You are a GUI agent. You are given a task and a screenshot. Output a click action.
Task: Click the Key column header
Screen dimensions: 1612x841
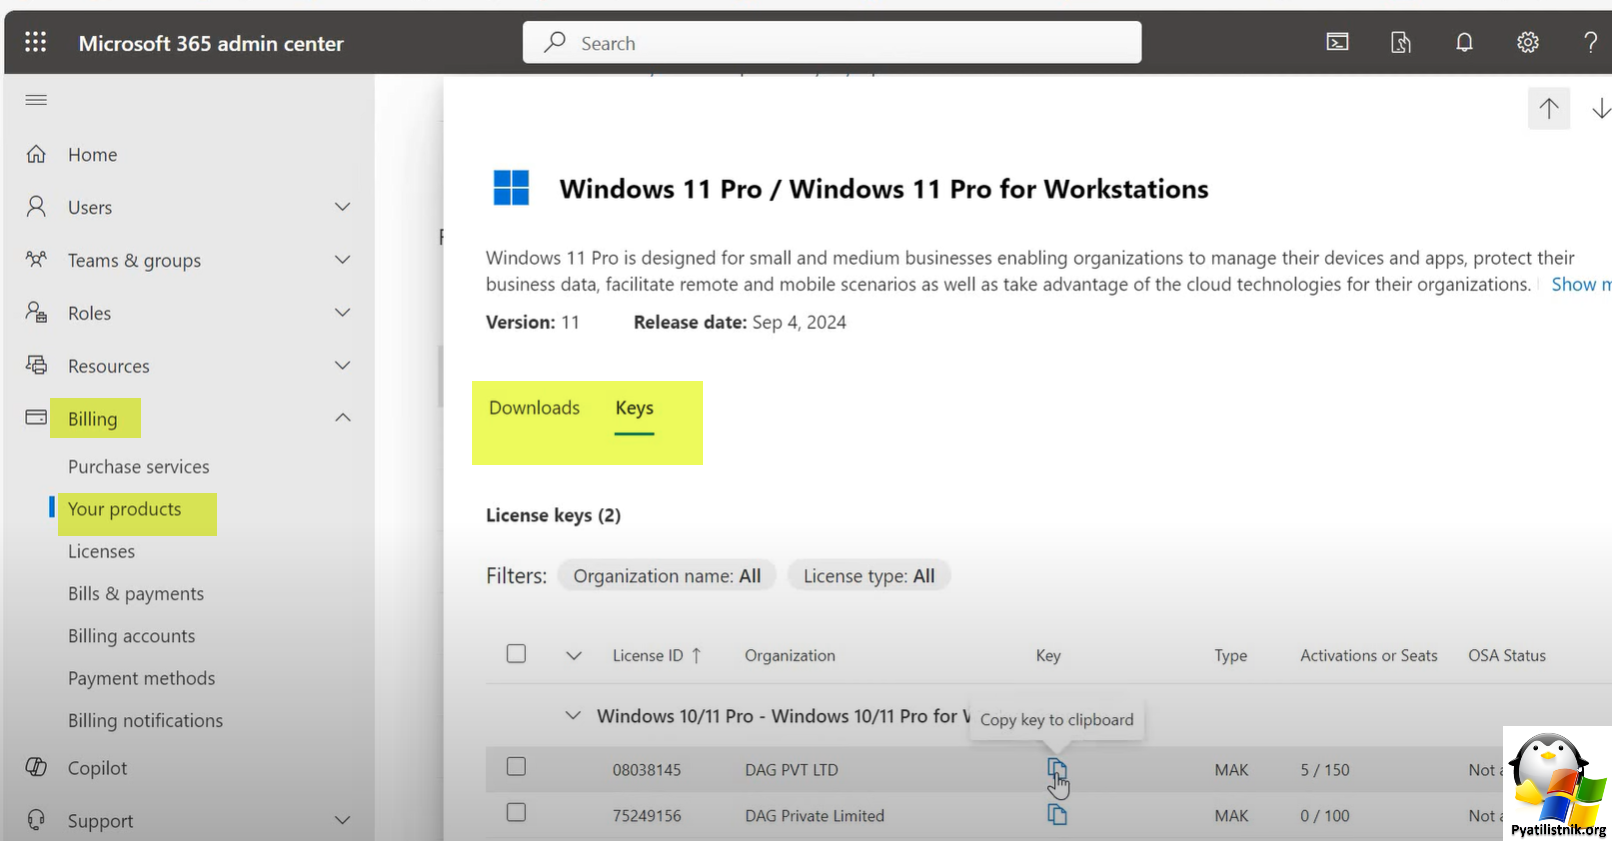[1048, 656]
